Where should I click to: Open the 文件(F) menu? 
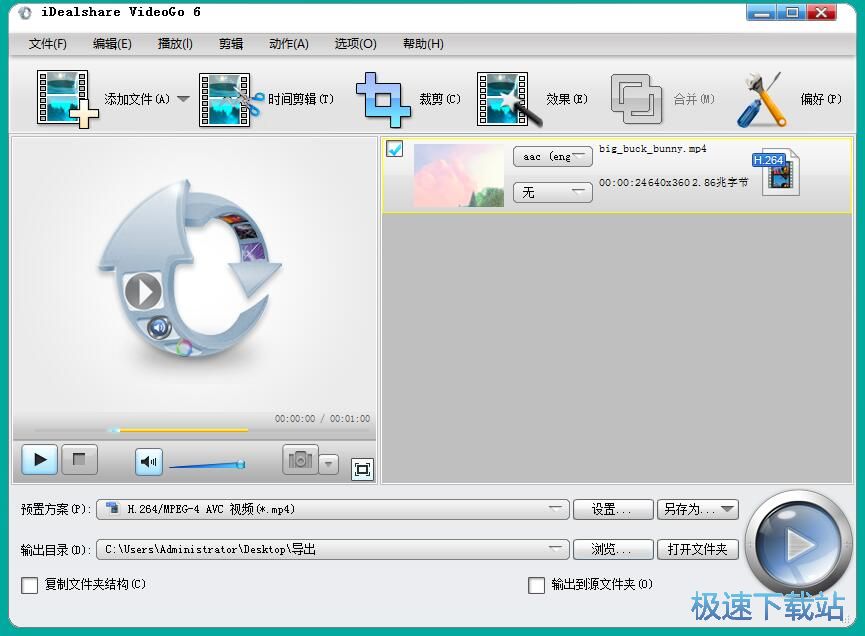click(x=48, y=44)
